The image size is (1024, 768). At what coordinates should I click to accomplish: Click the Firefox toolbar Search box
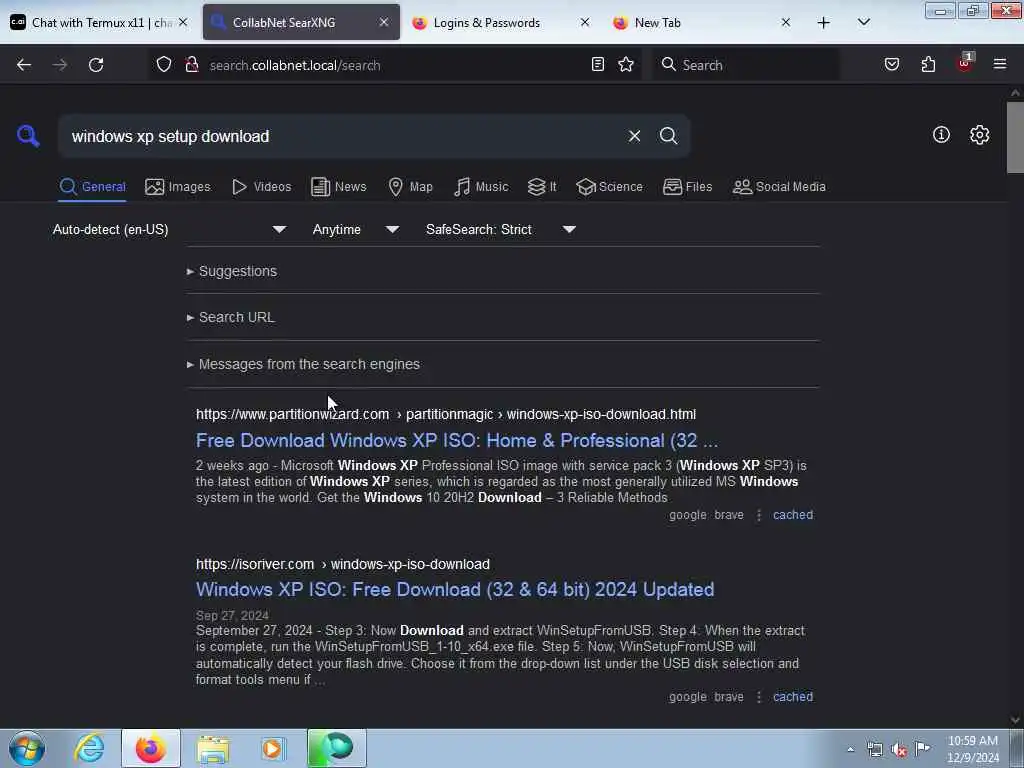(x=746, y=65)
